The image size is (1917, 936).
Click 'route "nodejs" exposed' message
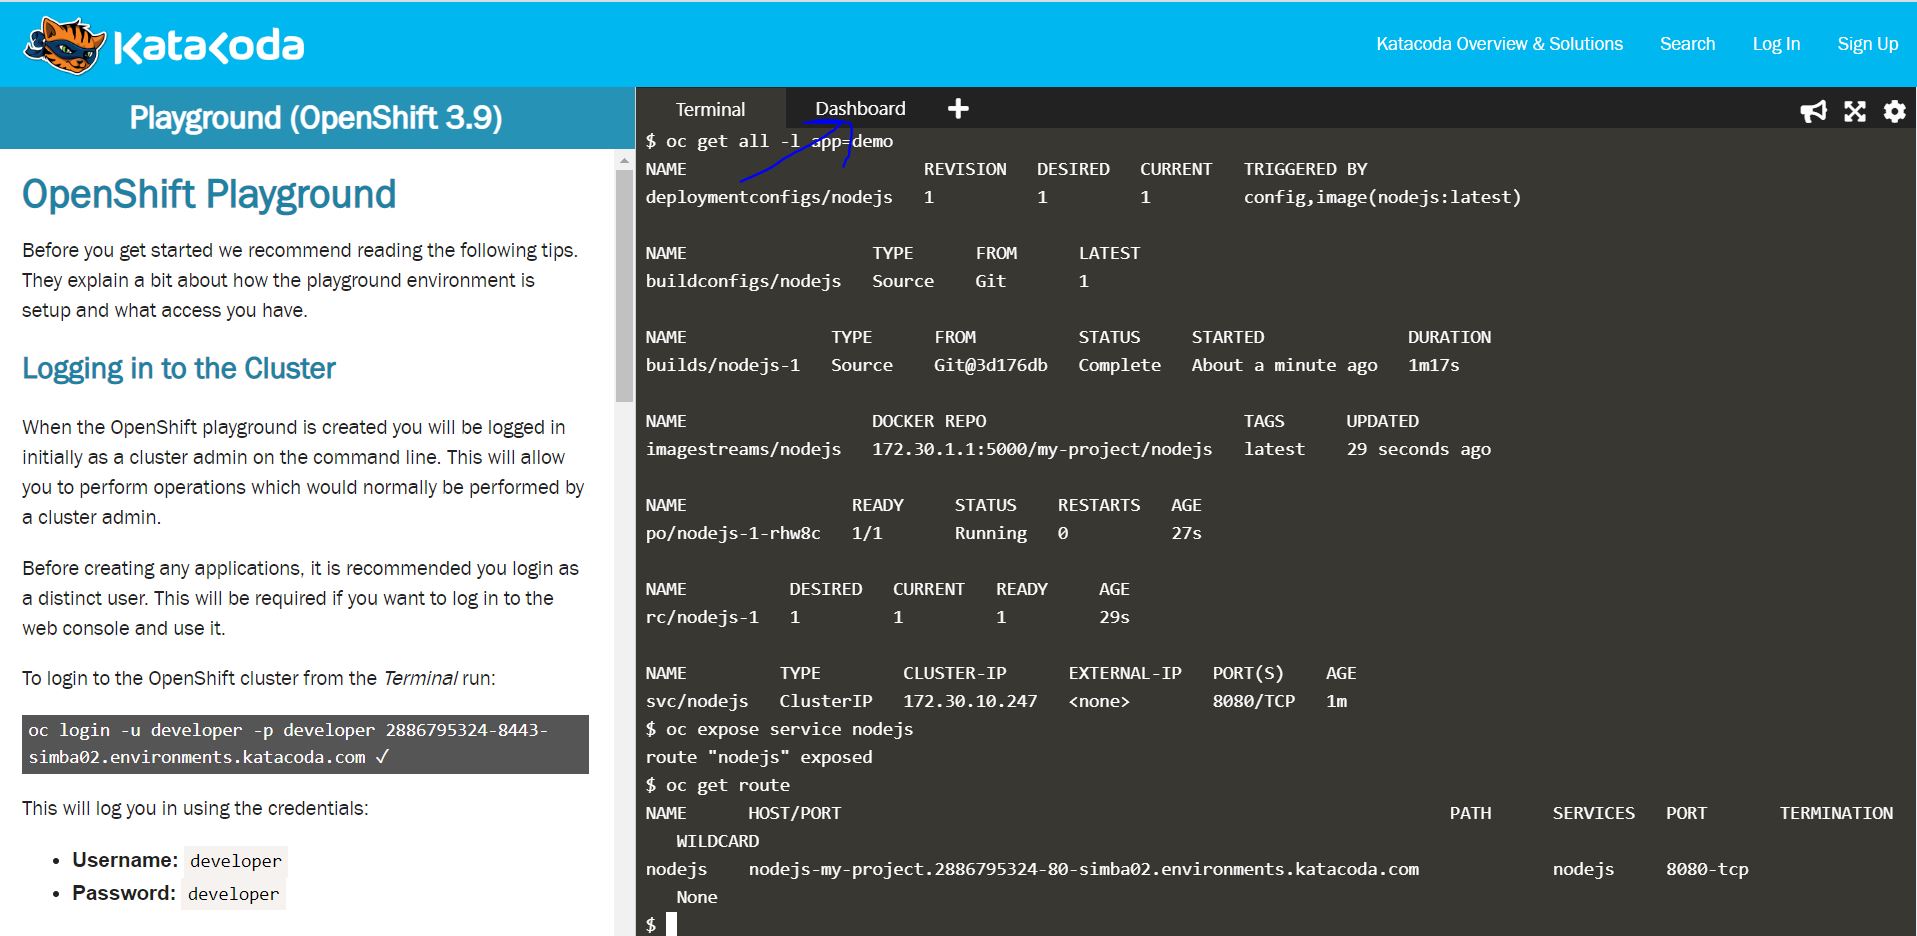pyautogui.click(x=759, y=757)
